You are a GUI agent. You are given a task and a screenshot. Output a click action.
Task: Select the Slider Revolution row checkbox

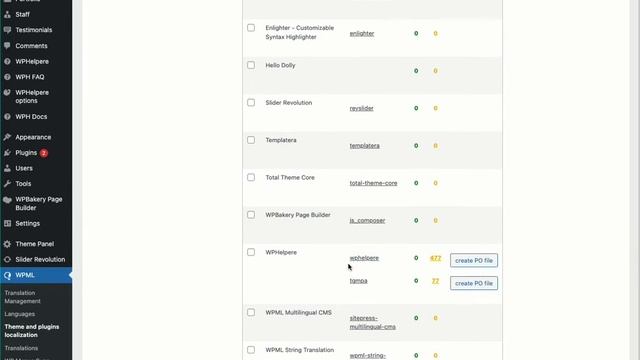(251, 102)
